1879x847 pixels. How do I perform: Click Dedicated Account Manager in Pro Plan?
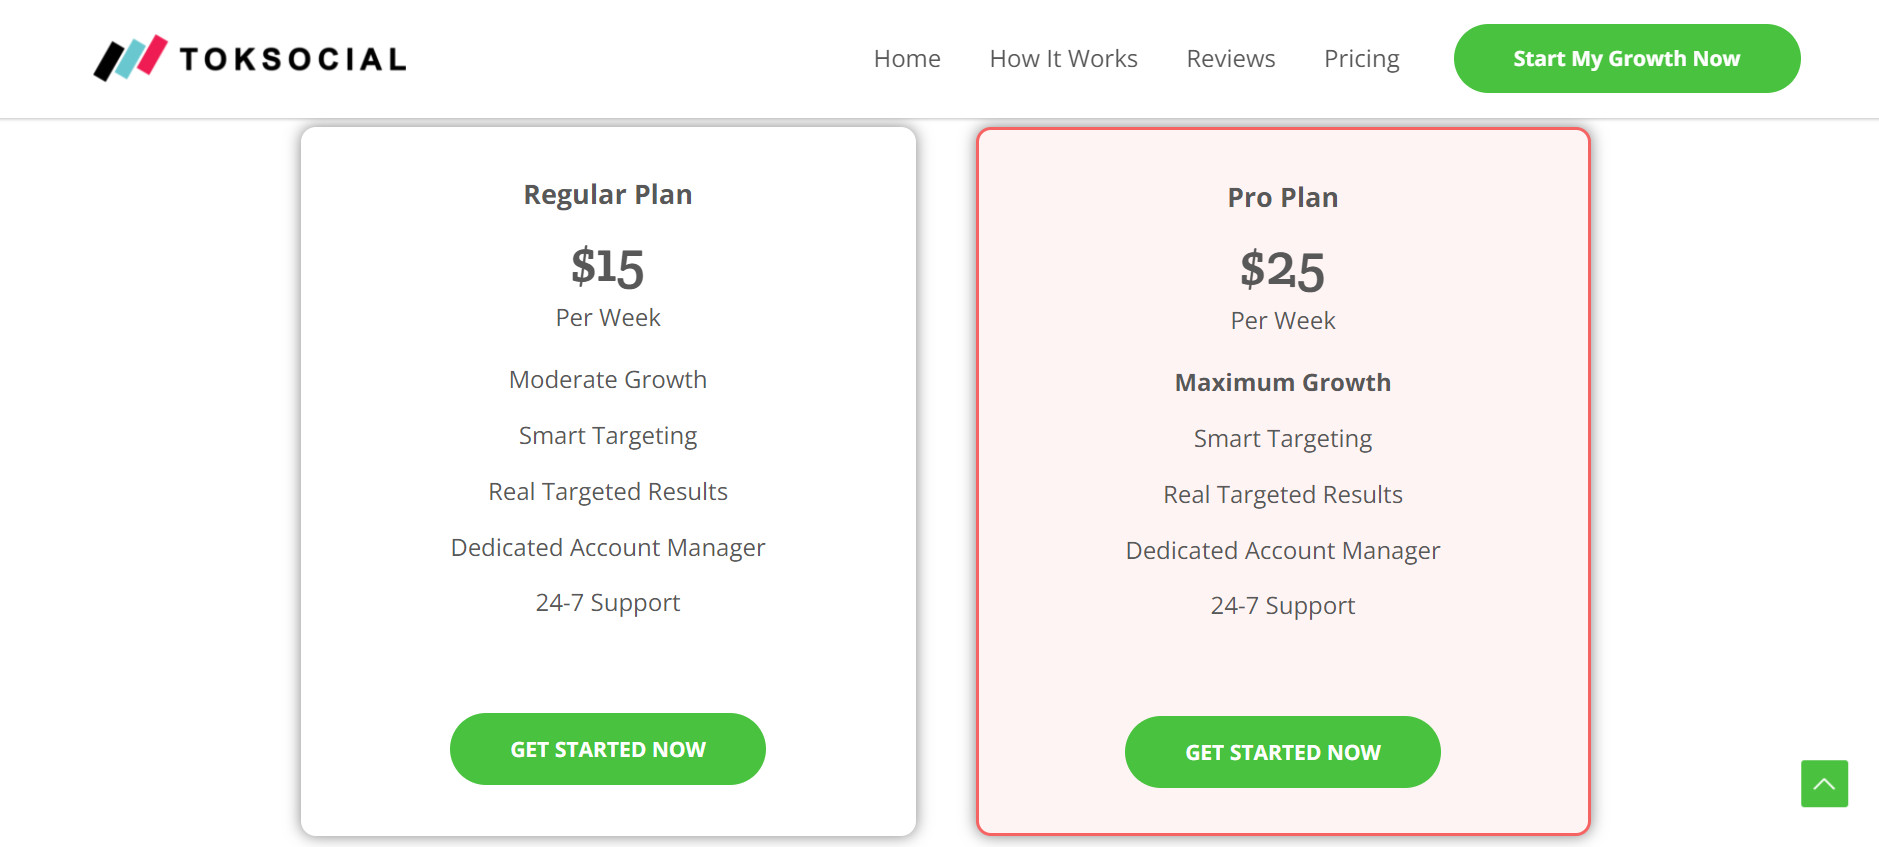[x=1282, y=550]
